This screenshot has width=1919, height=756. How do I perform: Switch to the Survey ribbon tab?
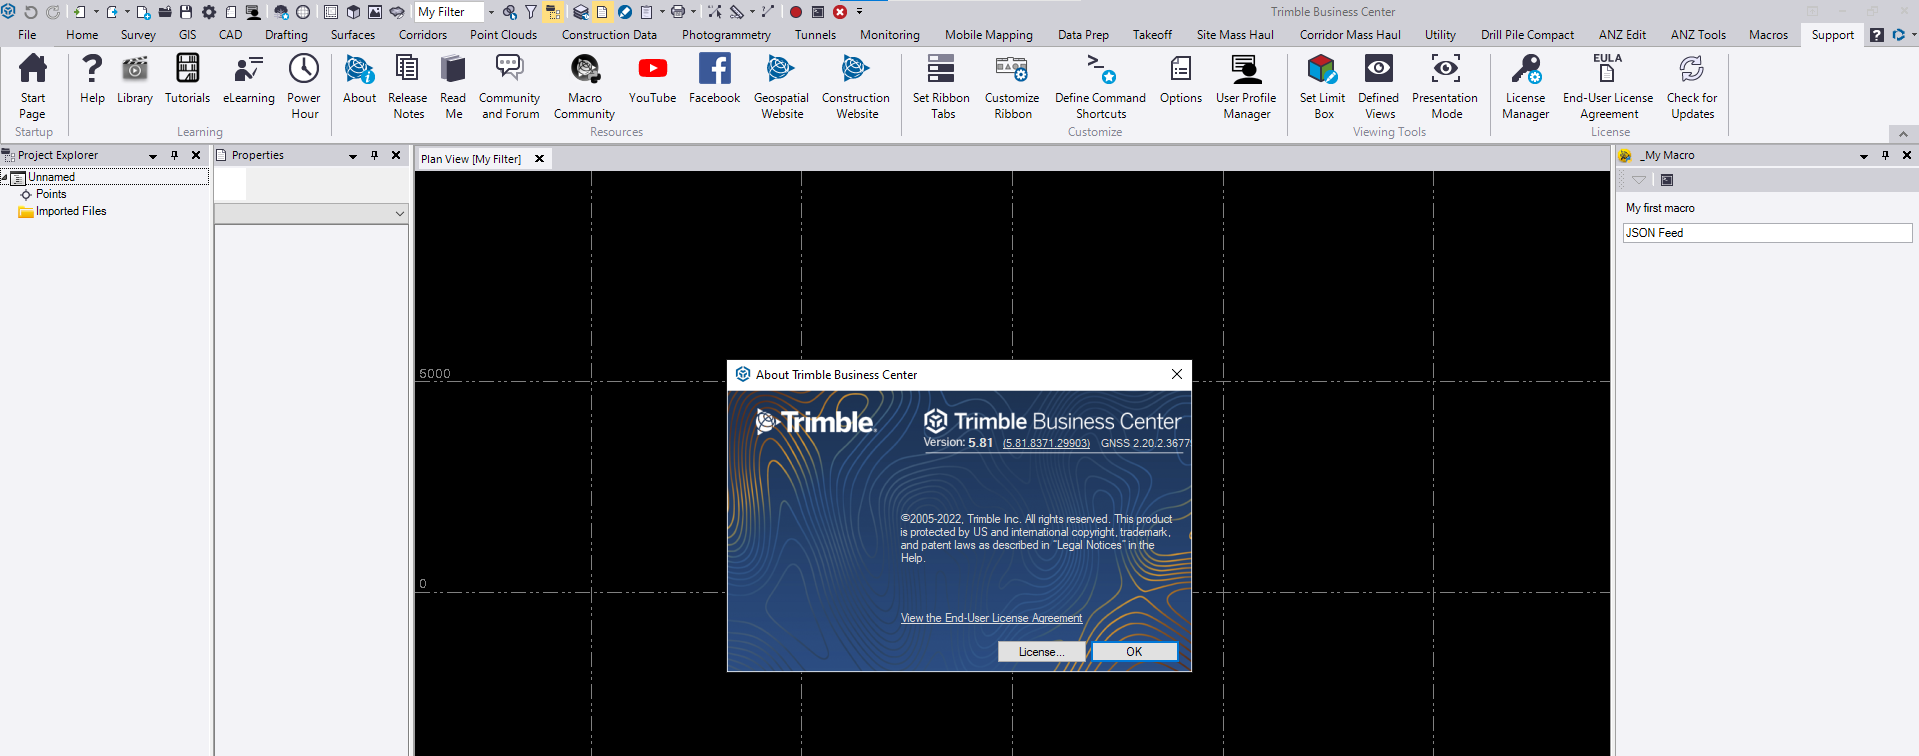coord(138,35)
